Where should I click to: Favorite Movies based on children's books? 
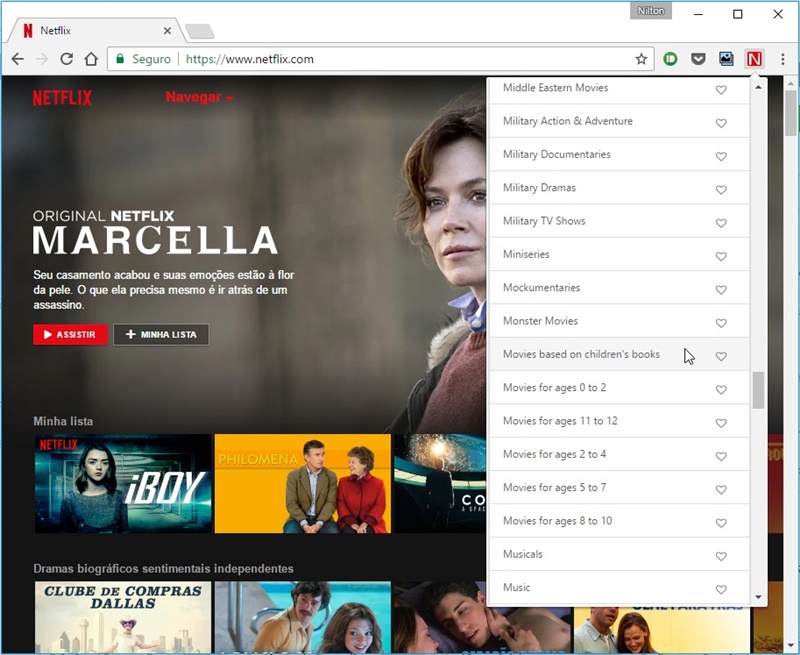721,357
